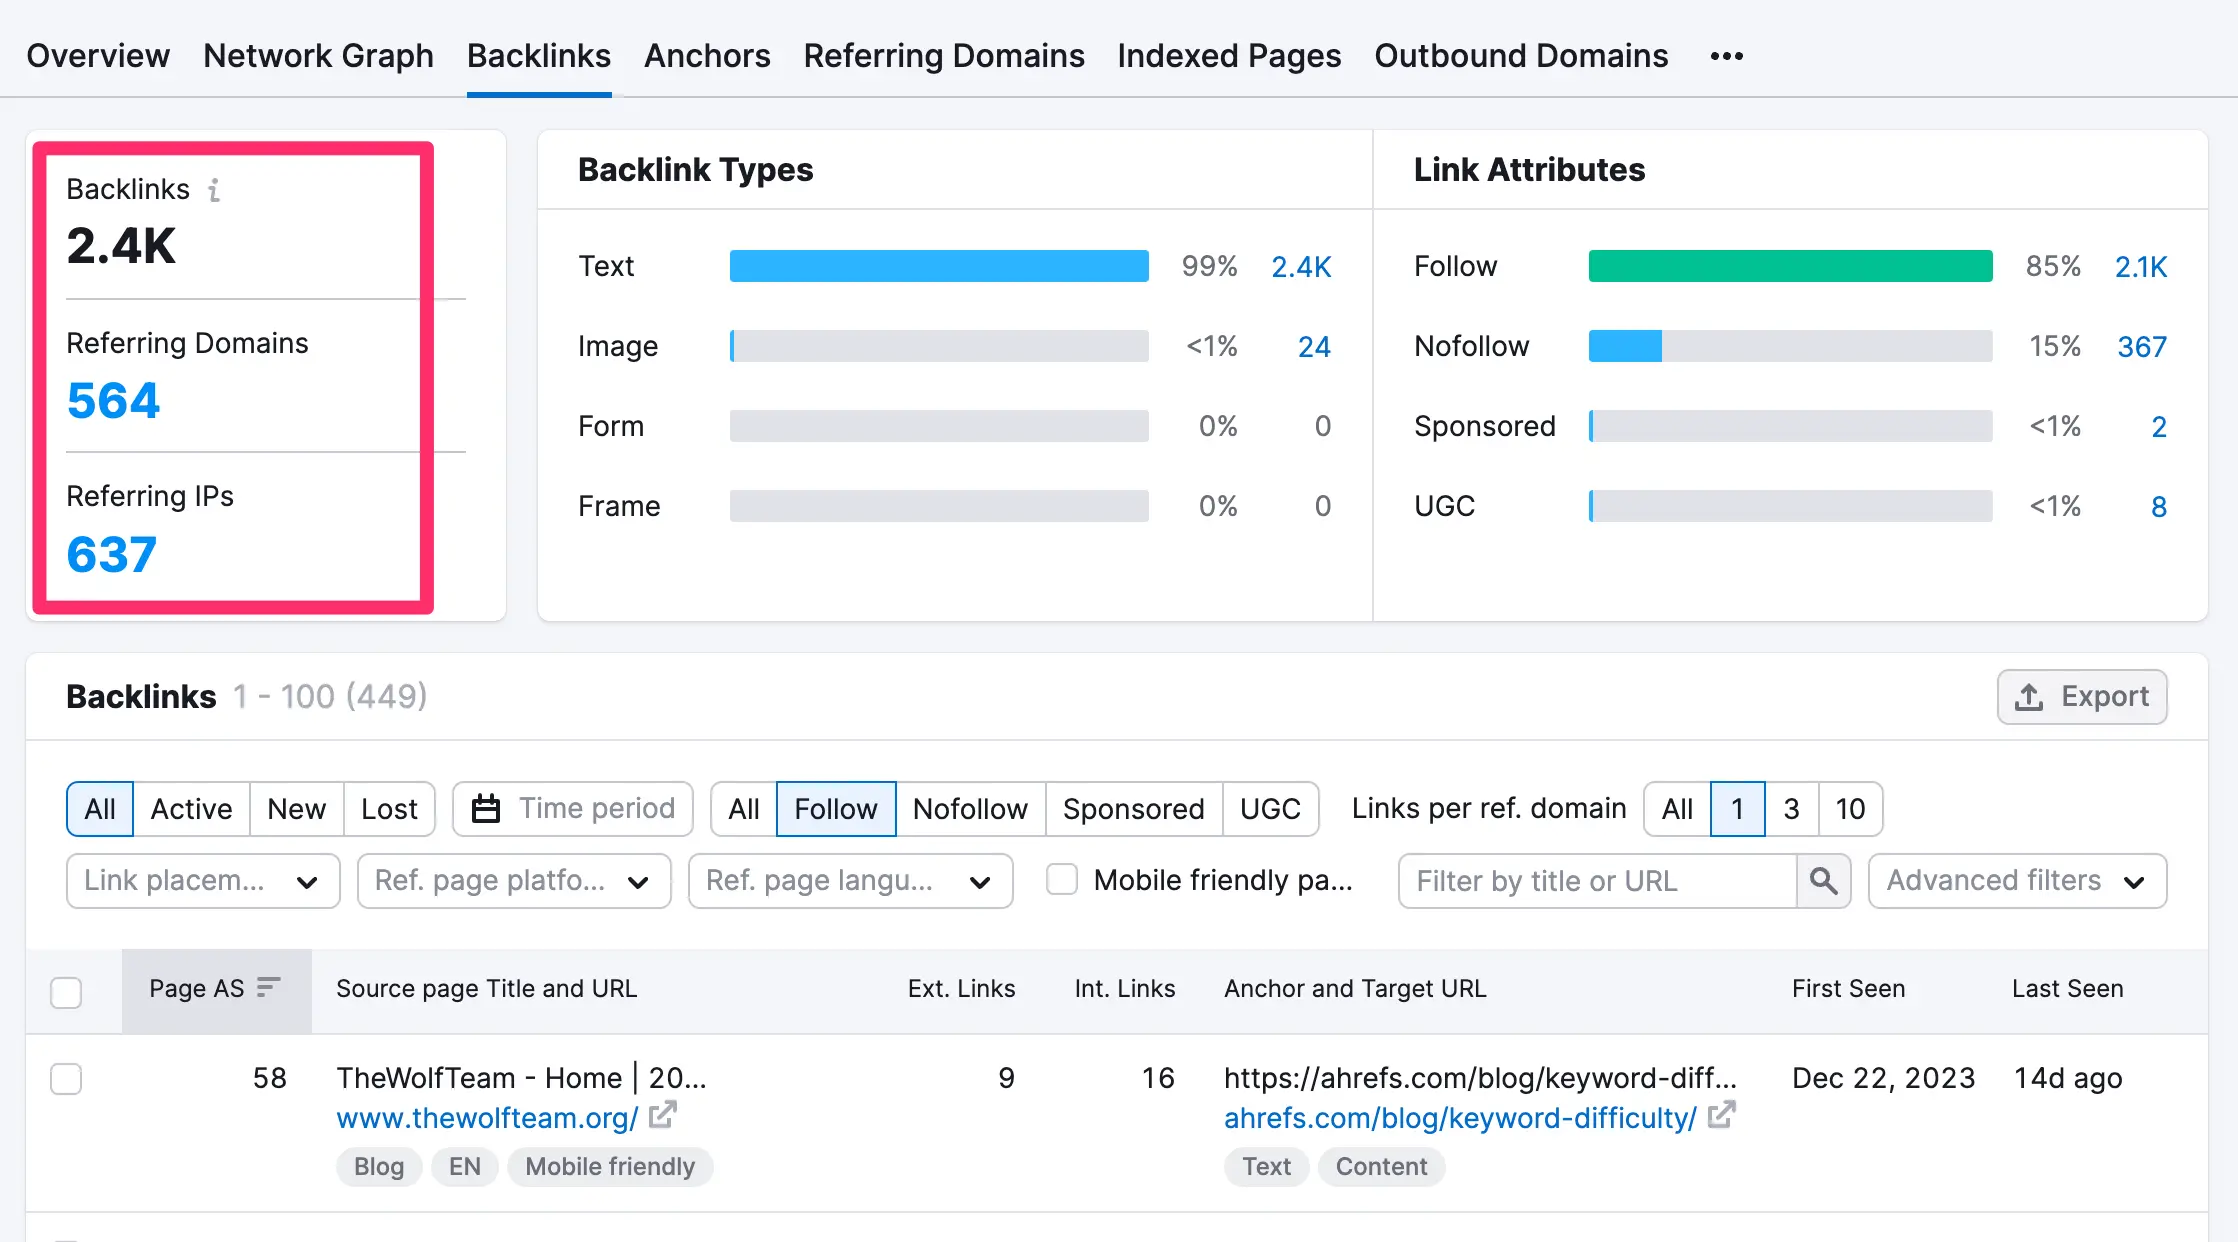
Task: Check the Mobile friendly pages checkbox
Action: pos(1062,880)
